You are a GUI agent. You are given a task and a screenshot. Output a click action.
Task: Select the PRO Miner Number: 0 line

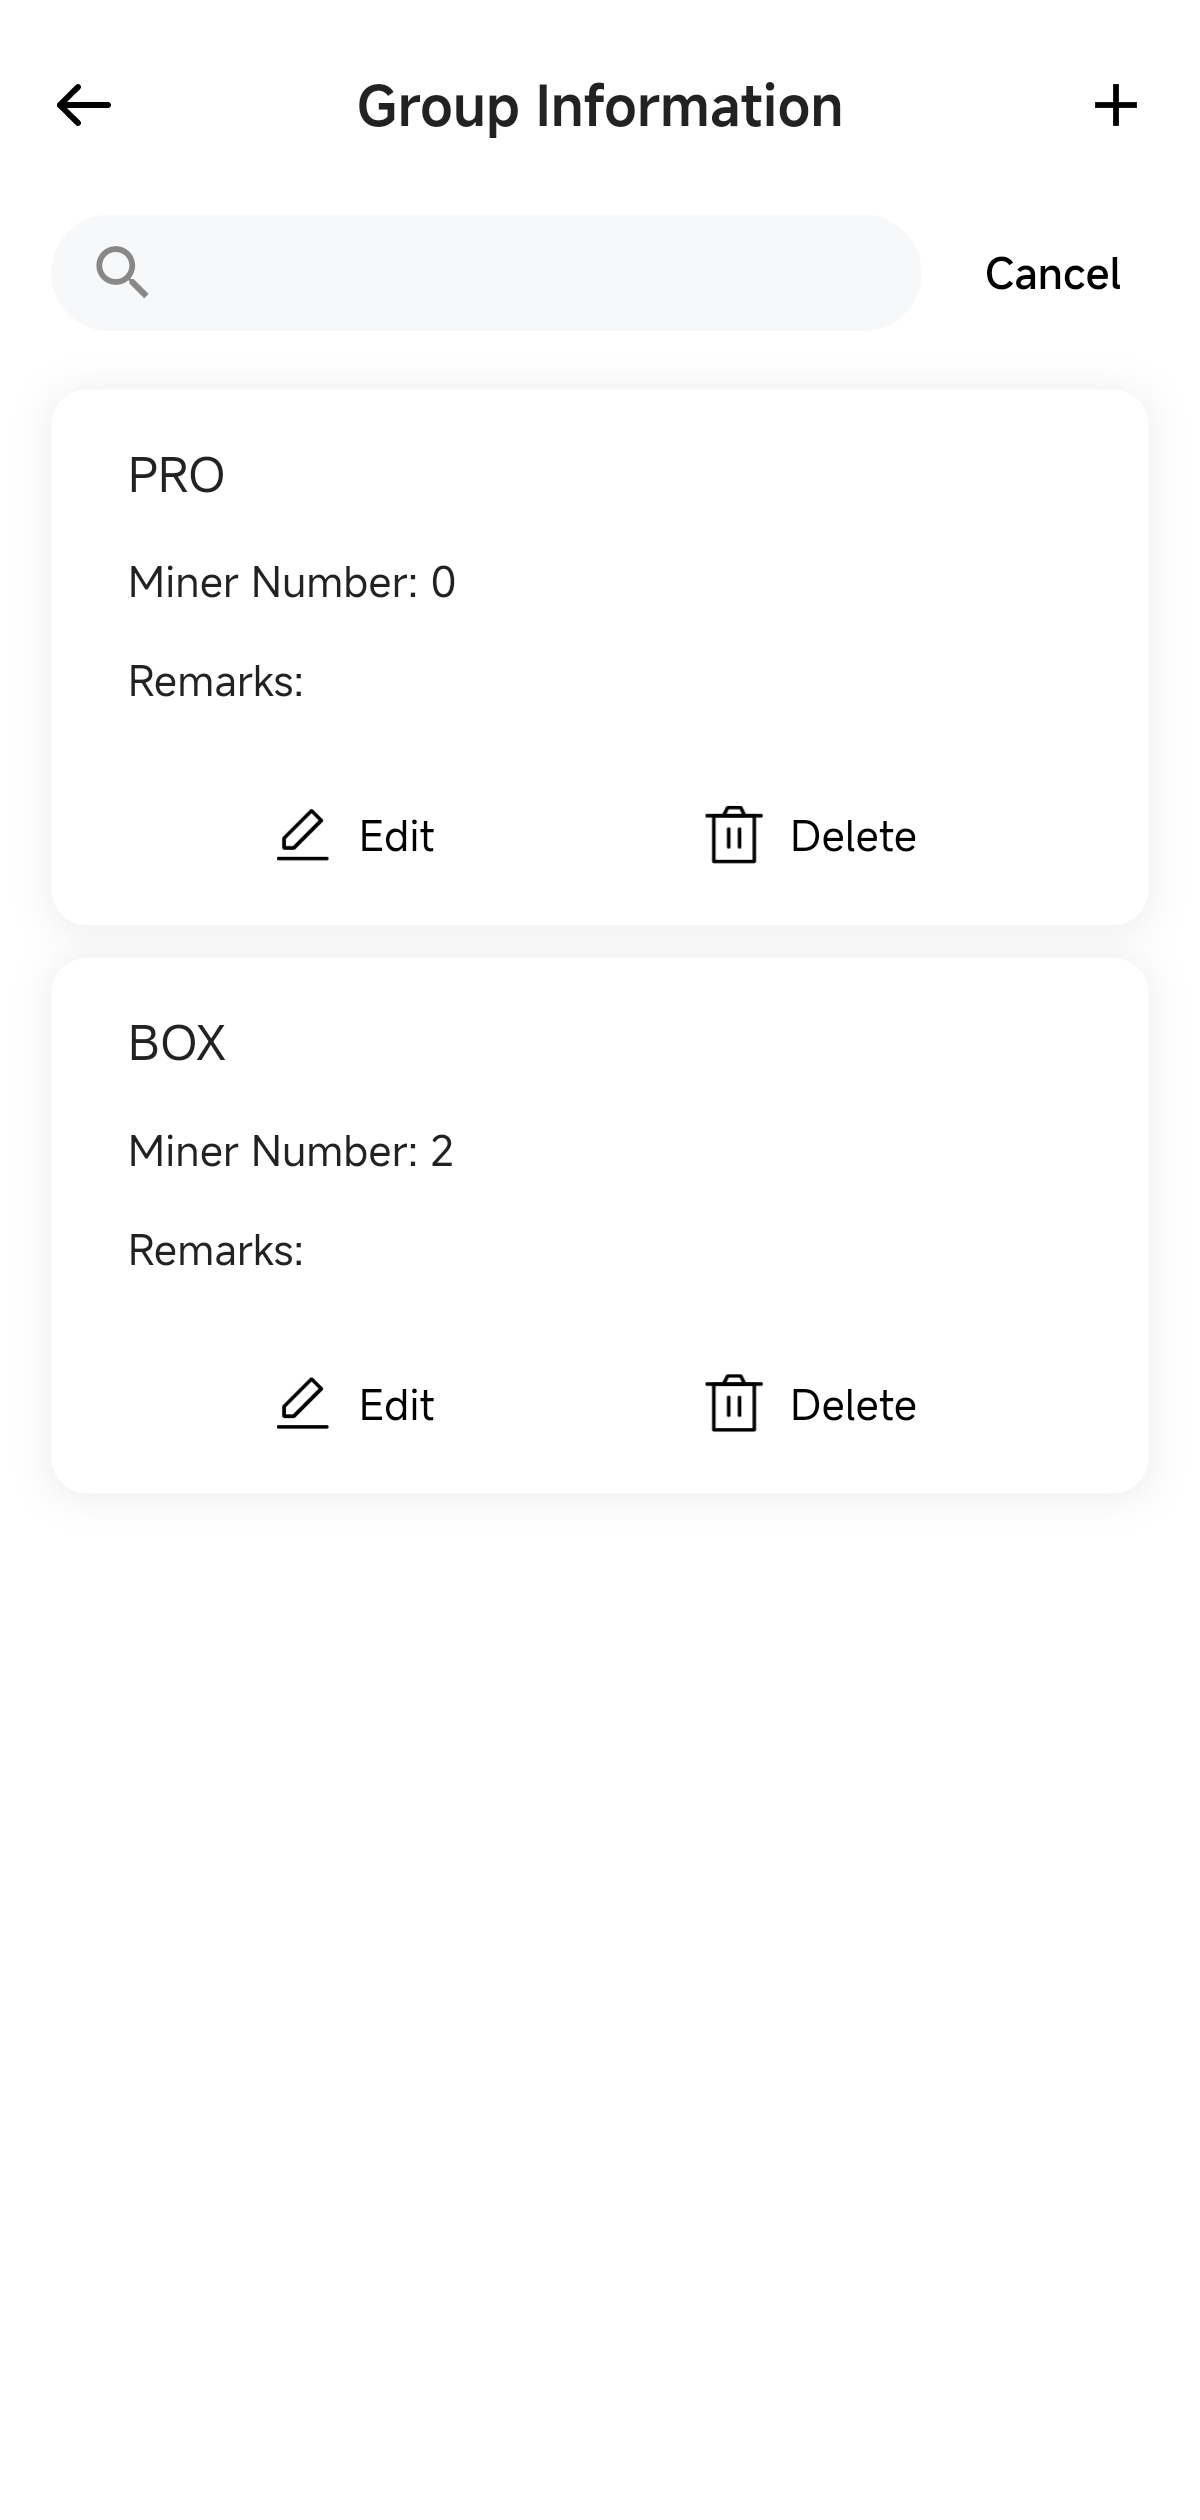(x=292, y=582)
